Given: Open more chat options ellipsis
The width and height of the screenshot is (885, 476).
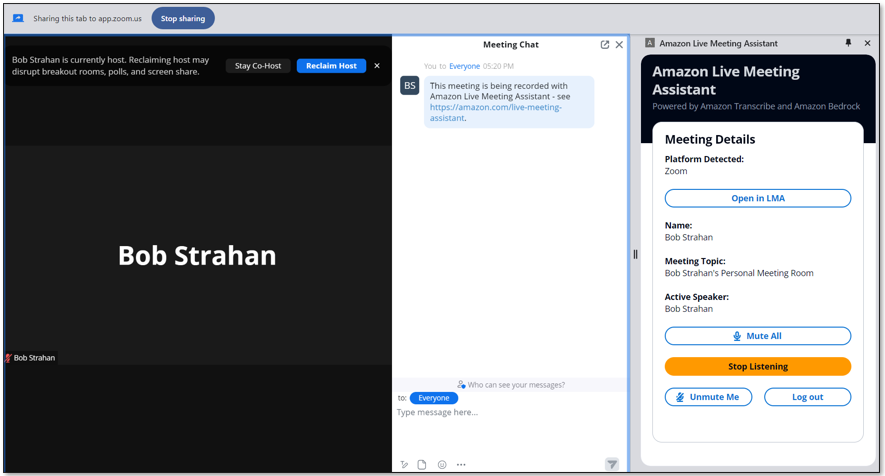Looking at the screenshot, I should pyautogui.click(x=461, y=465).
